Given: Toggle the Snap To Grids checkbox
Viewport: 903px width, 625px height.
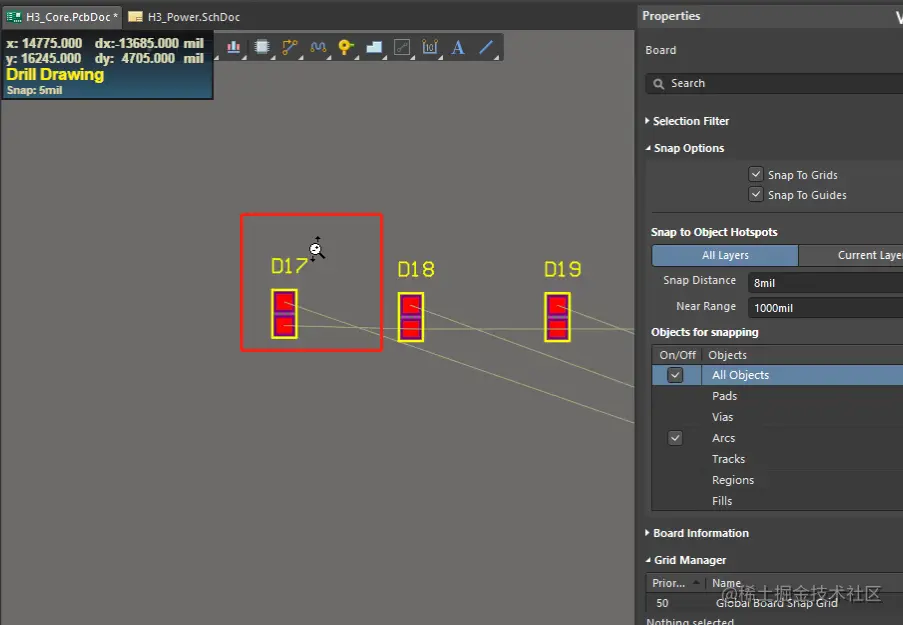Looking at the screenshot, I should click(756, 174).
